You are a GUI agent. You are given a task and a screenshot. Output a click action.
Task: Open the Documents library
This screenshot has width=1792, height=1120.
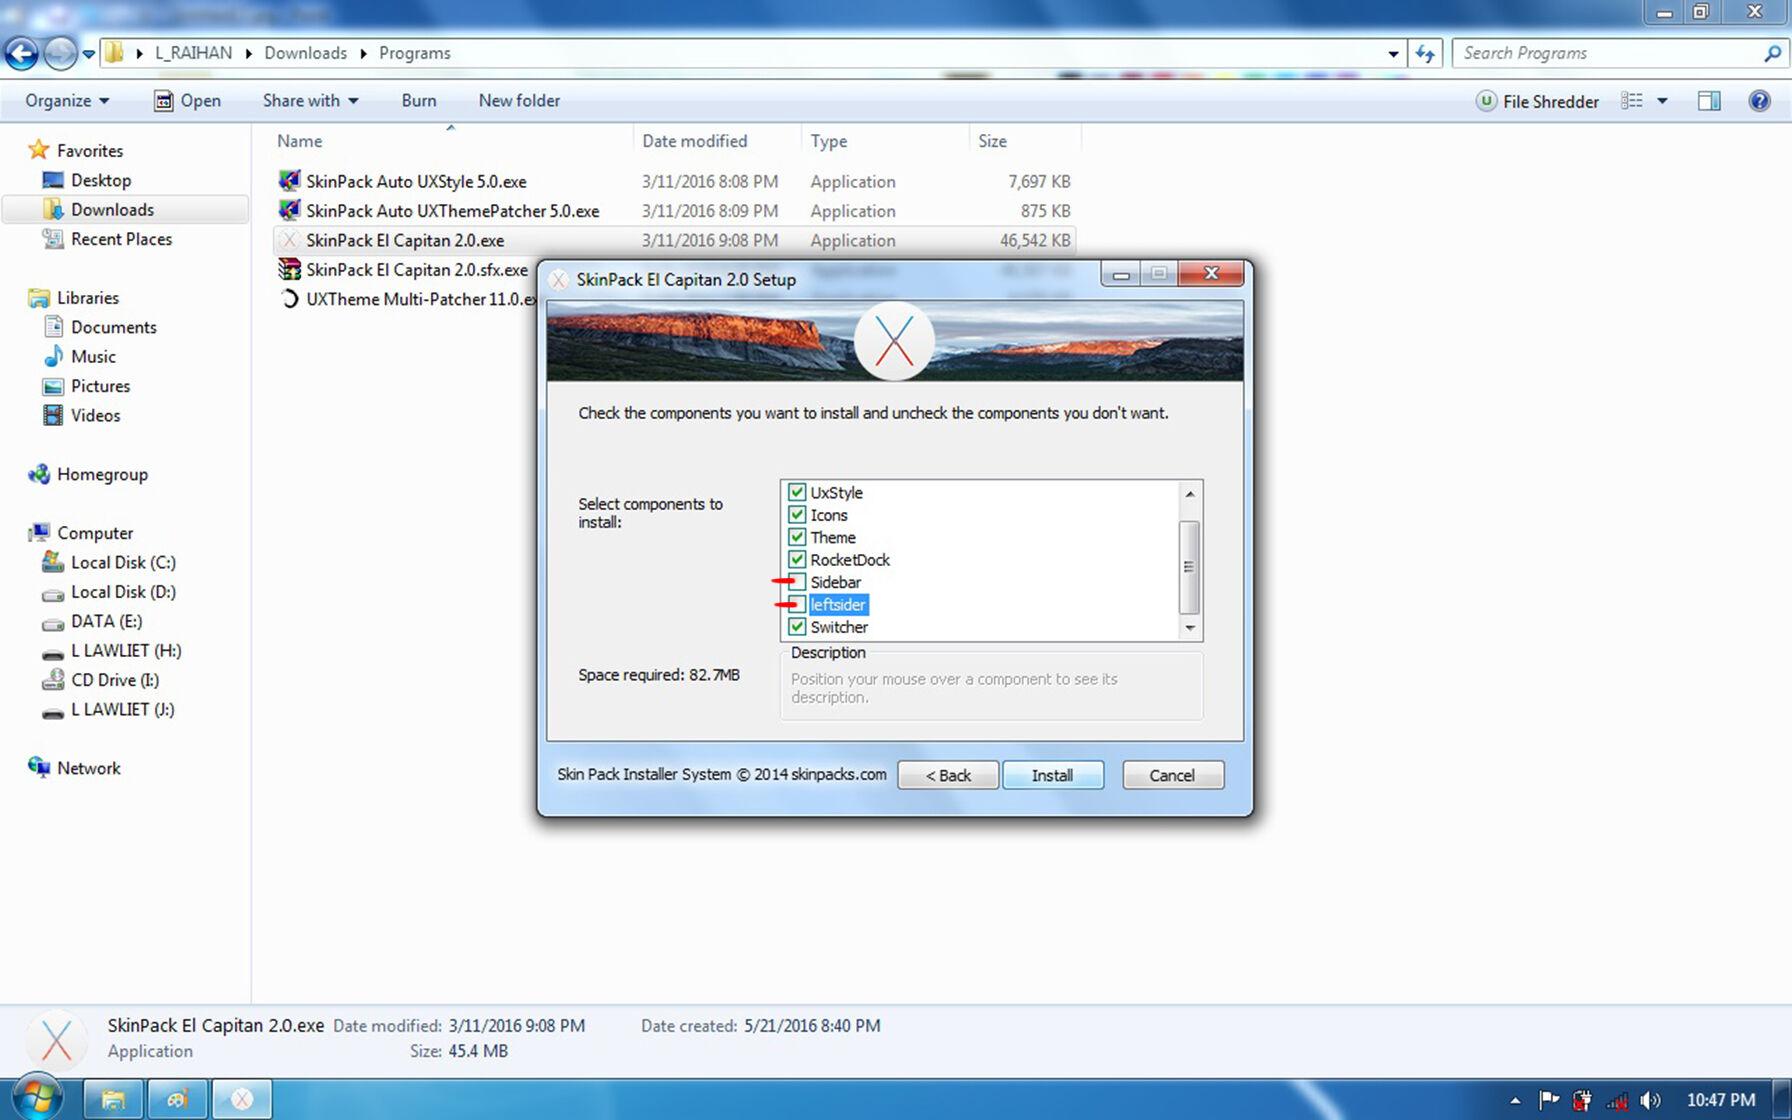[x=113, y=327]
